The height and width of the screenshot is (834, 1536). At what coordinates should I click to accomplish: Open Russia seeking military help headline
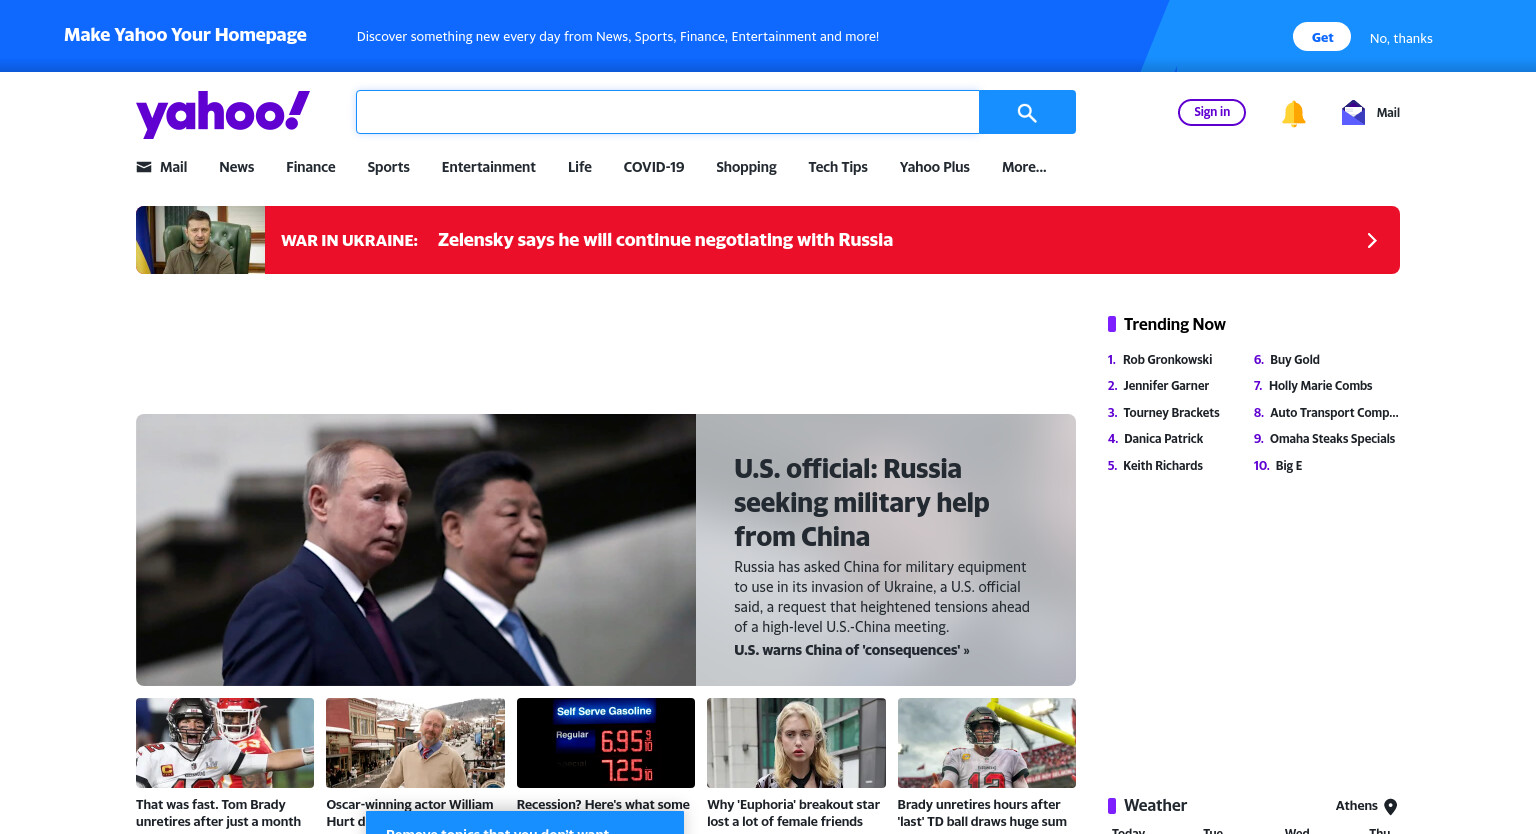point(861,502)
